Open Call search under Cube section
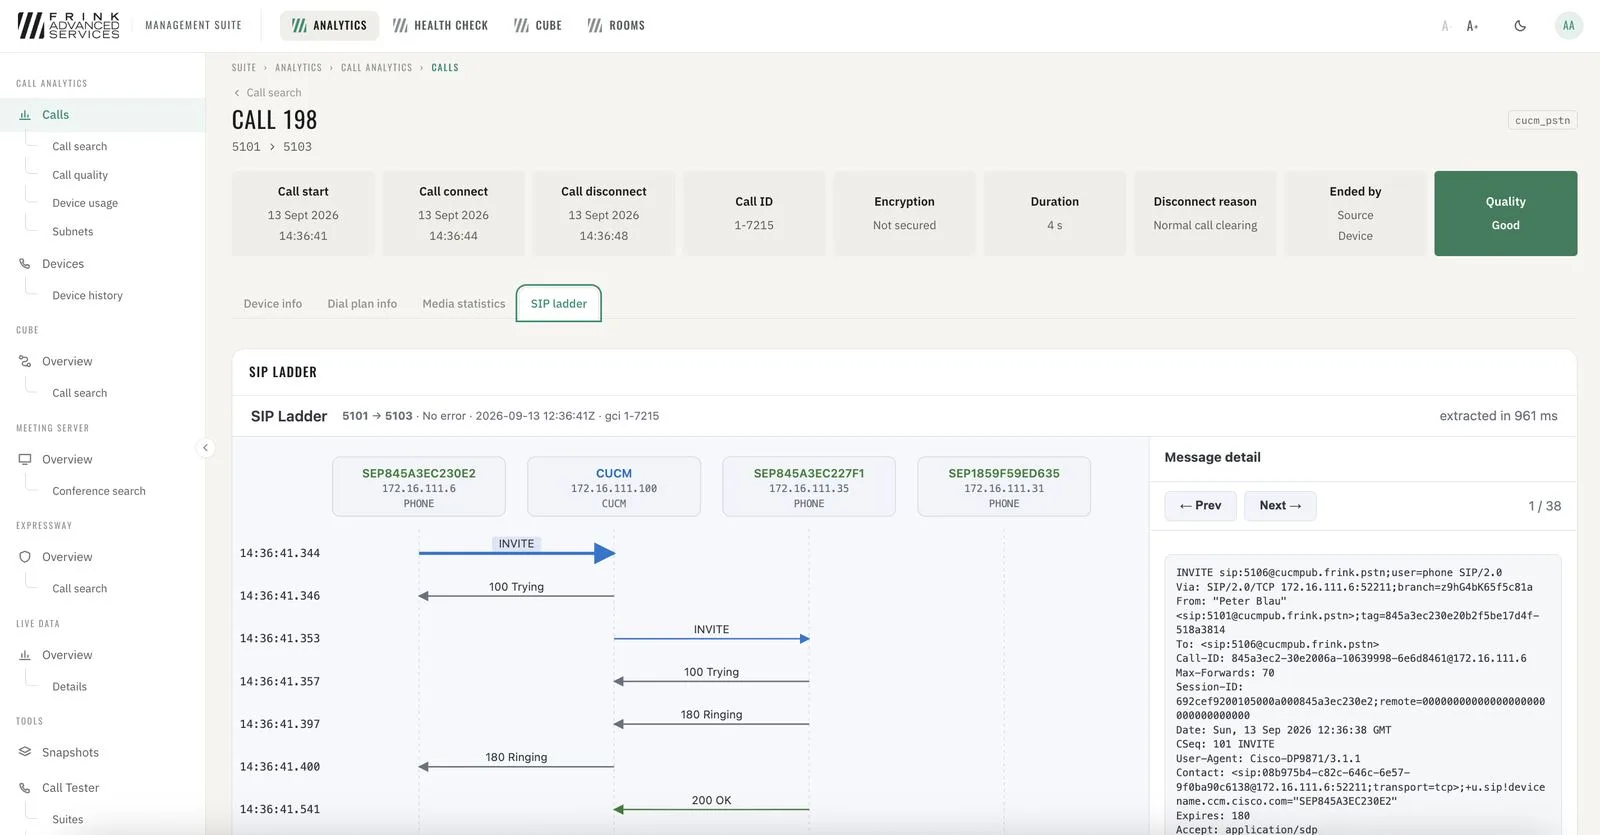The image size is (1600, 835). (x=80, y=393)
